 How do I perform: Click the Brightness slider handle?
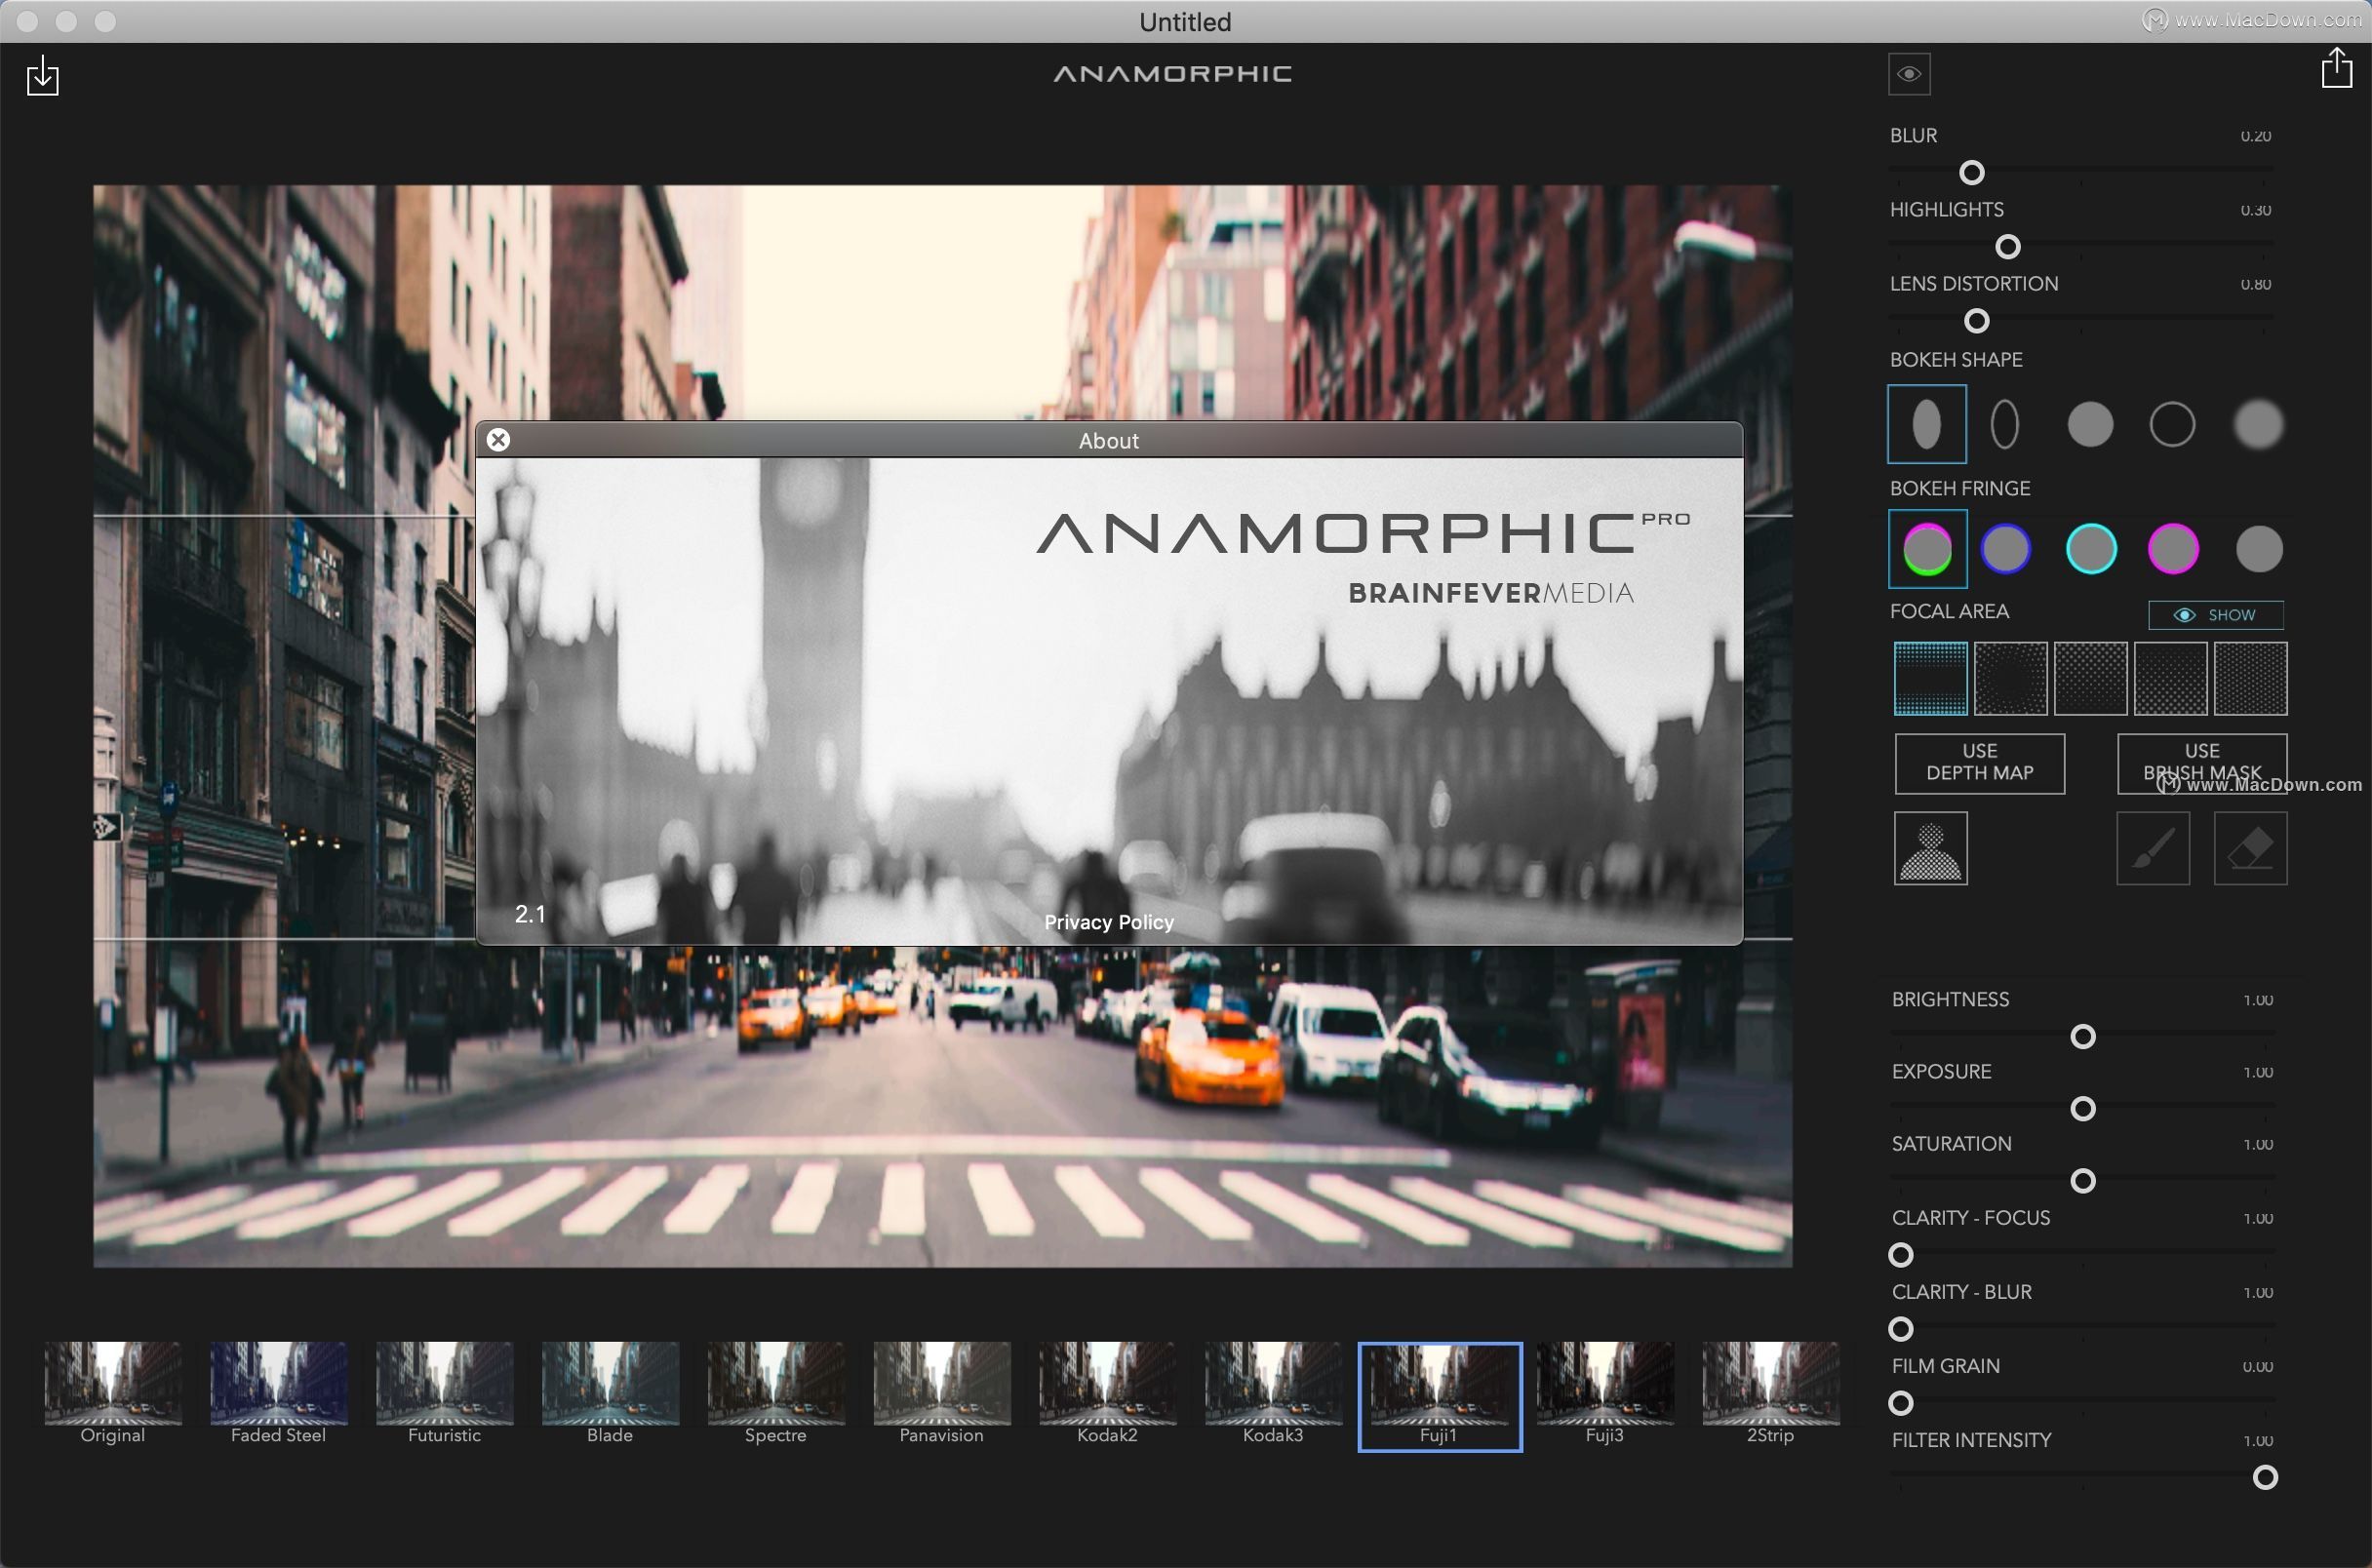tap(2082, 1037)
